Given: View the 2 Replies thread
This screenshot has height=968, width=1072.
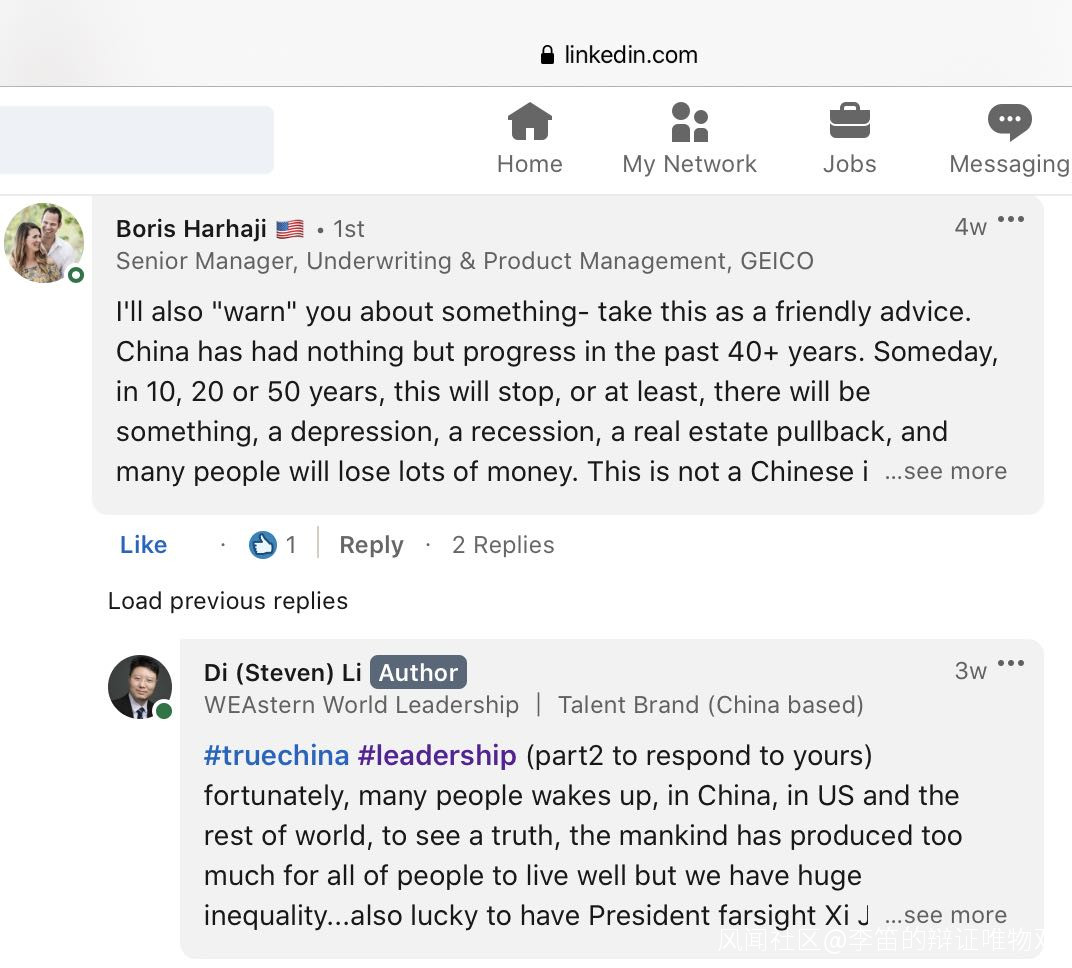Looking at the screenshot, I should click(503, 545).
